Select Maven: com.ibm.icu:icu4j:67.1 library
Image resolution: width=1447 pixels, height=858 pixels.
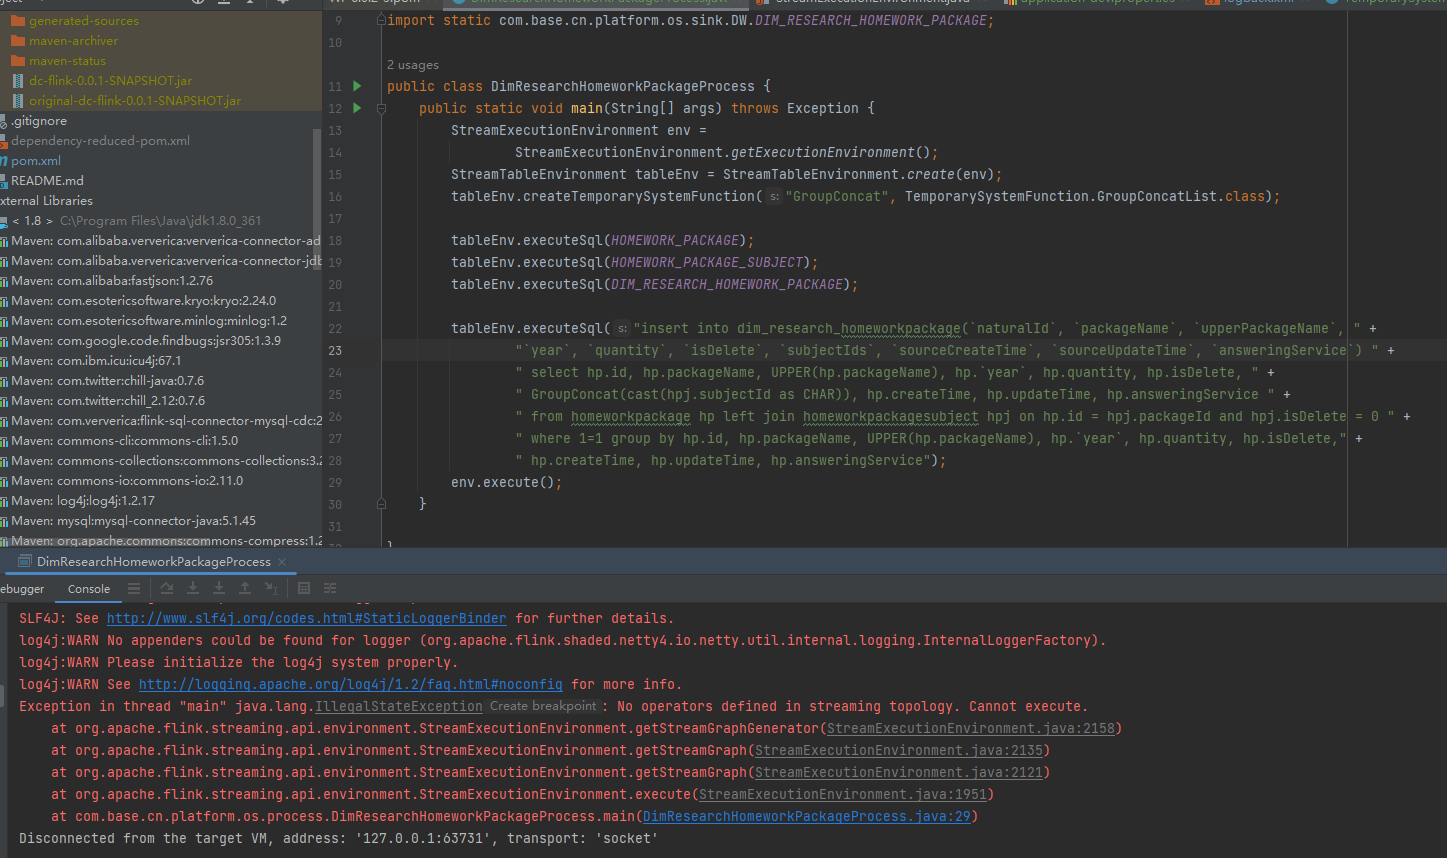(96, 361)
